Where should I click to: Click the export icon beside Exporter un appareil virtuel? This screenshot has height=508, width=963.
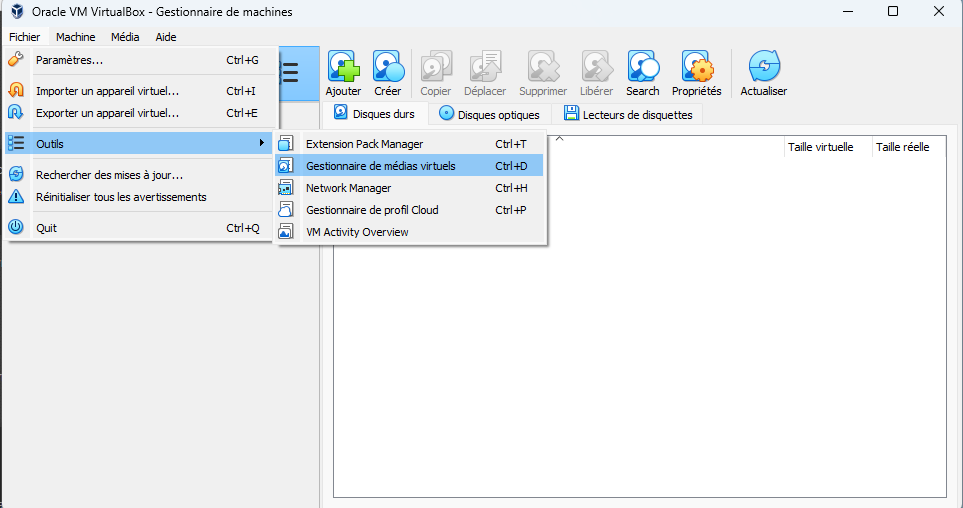(16, 112)
